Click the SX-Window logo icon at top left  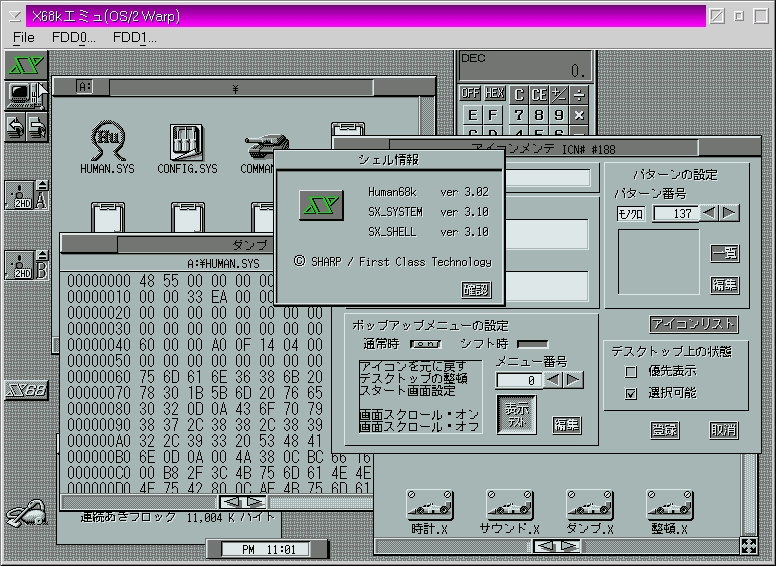click(27, 65)
